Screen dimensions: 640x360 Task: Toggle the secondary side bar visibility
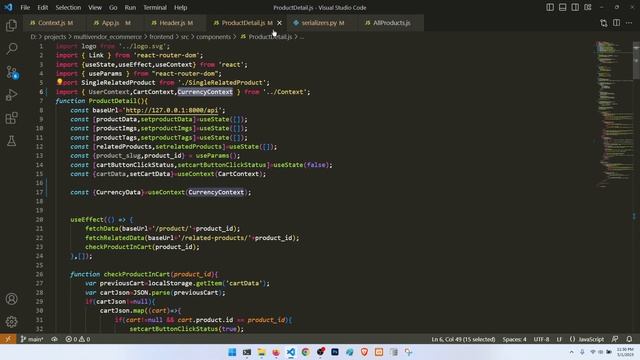pyautogui.click(x=575, y=7)
